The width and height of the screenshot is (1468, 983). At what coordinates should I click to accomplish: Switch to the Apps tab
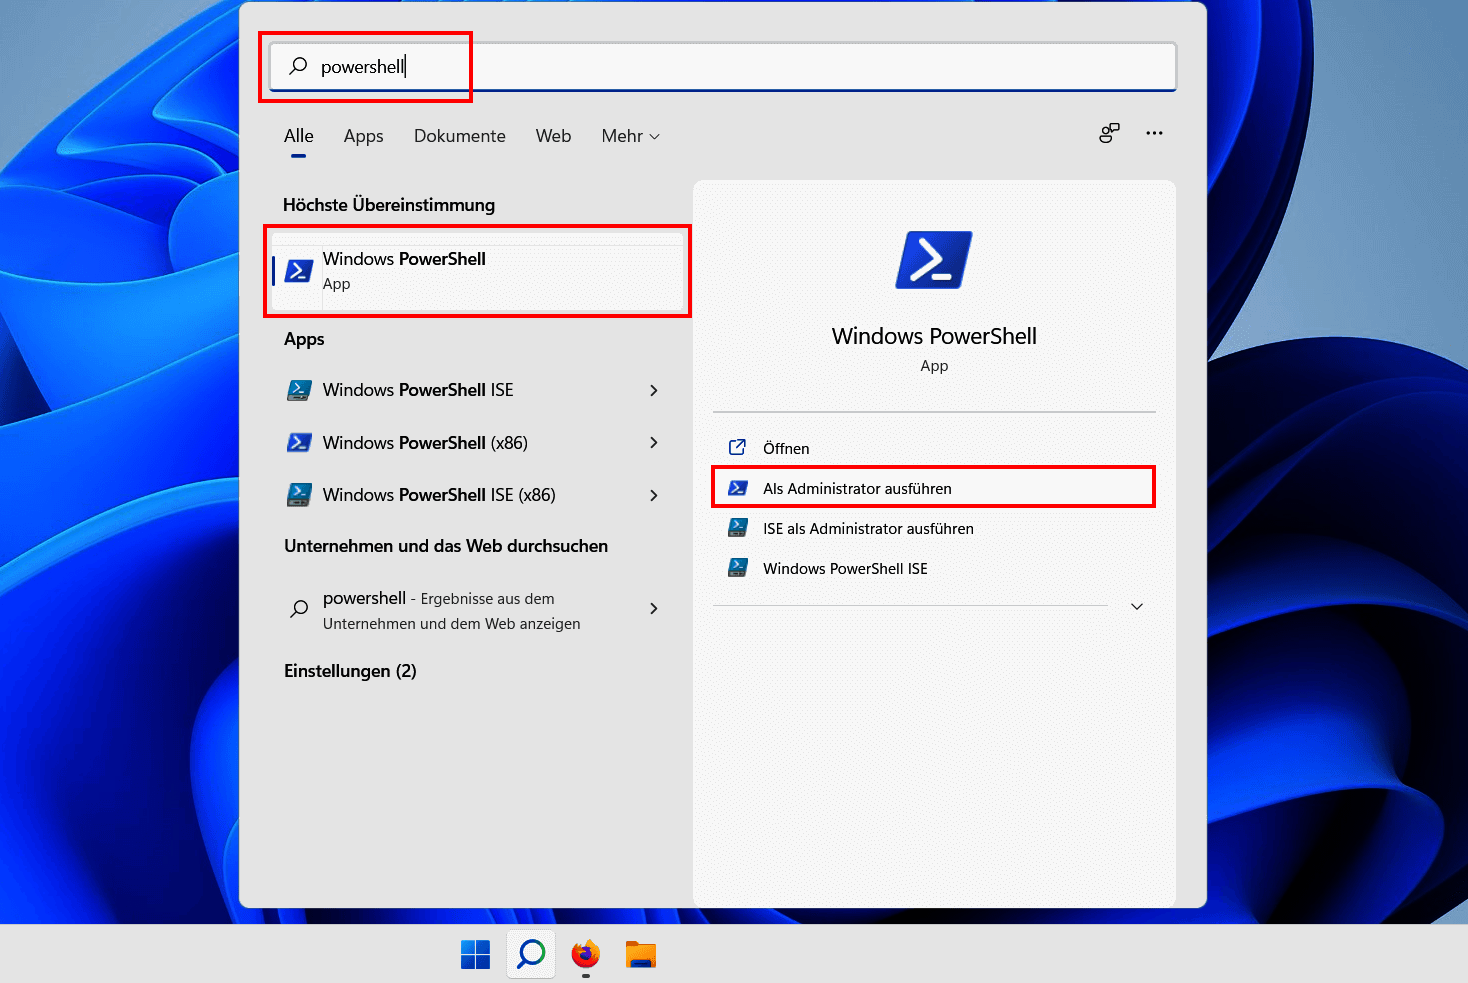(x=363, y=136)
